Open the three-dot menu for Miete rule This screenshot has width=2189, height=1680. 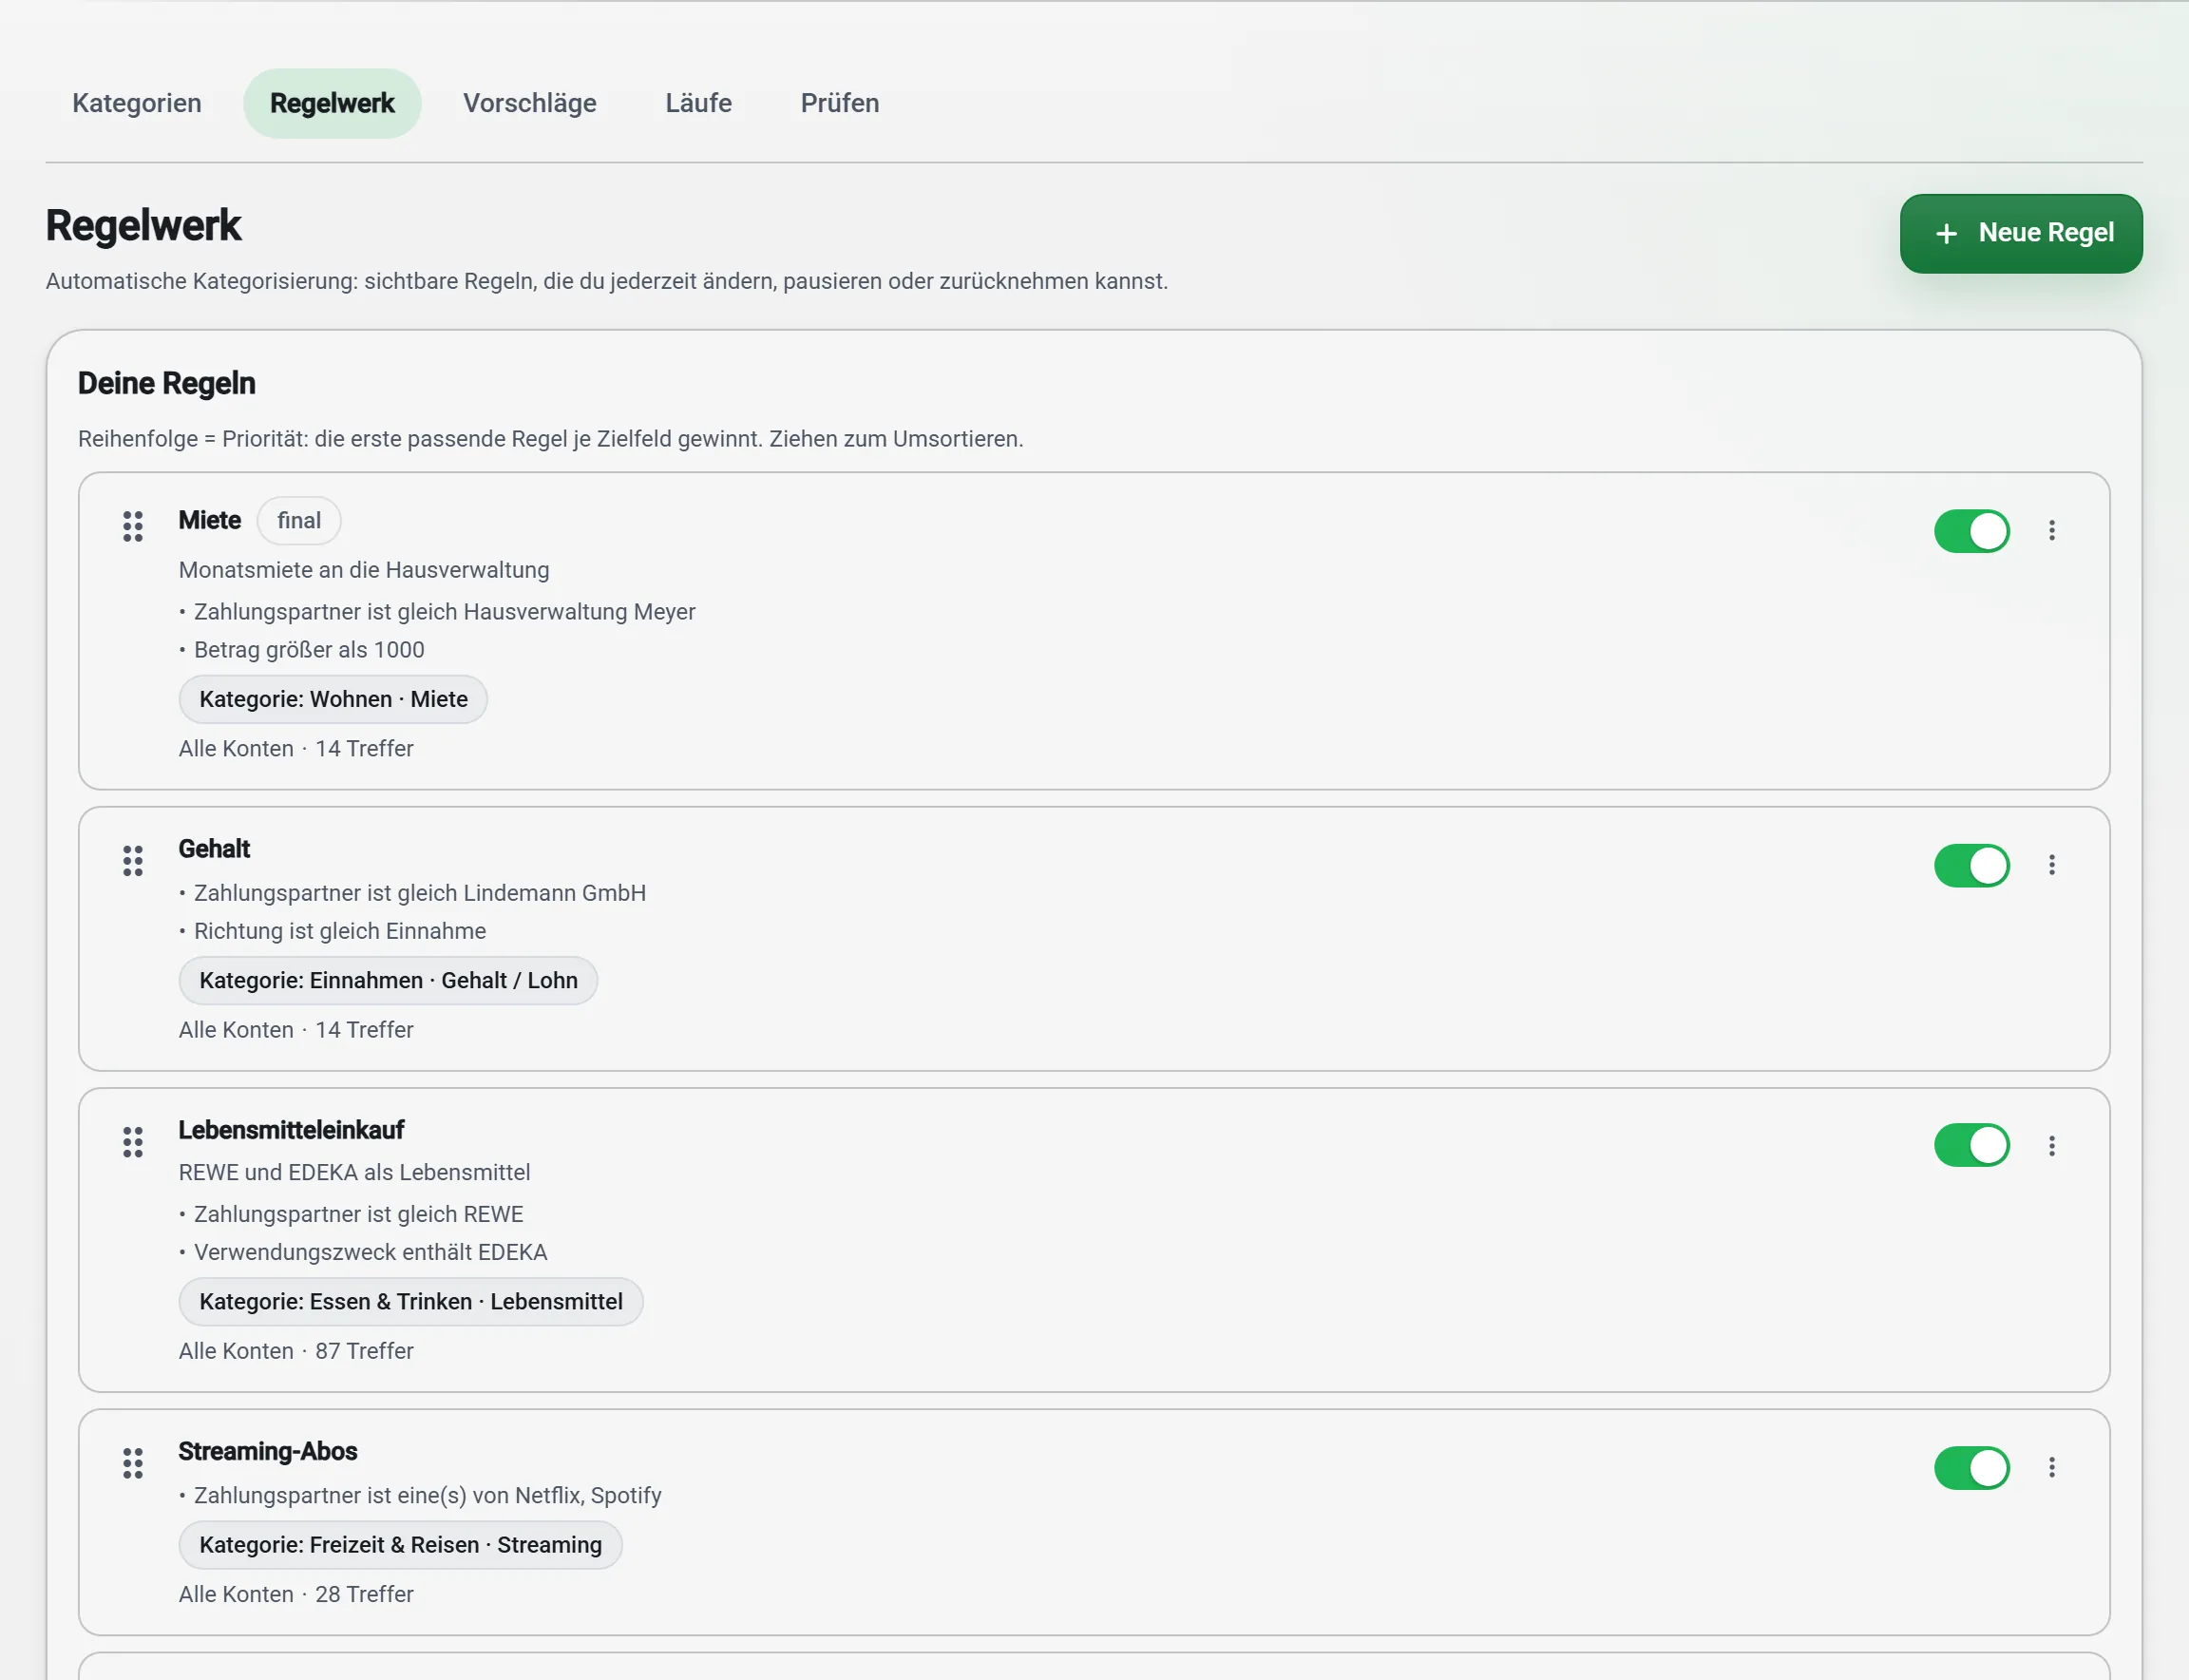[x=2051, y=530]
